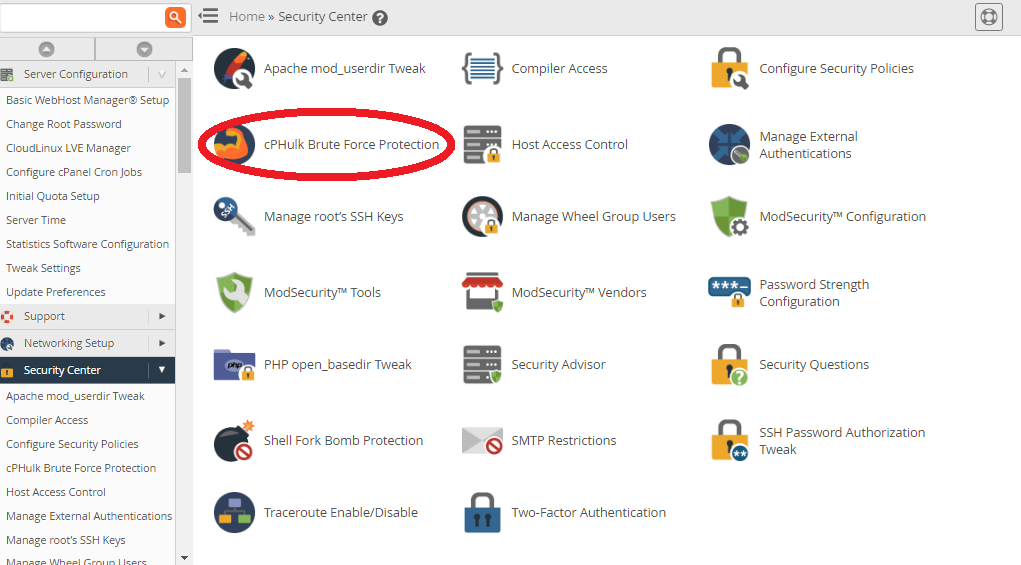Open Two-Factor Authentication blue padlock icon
1021x565 pixels.
coord(483,512)
